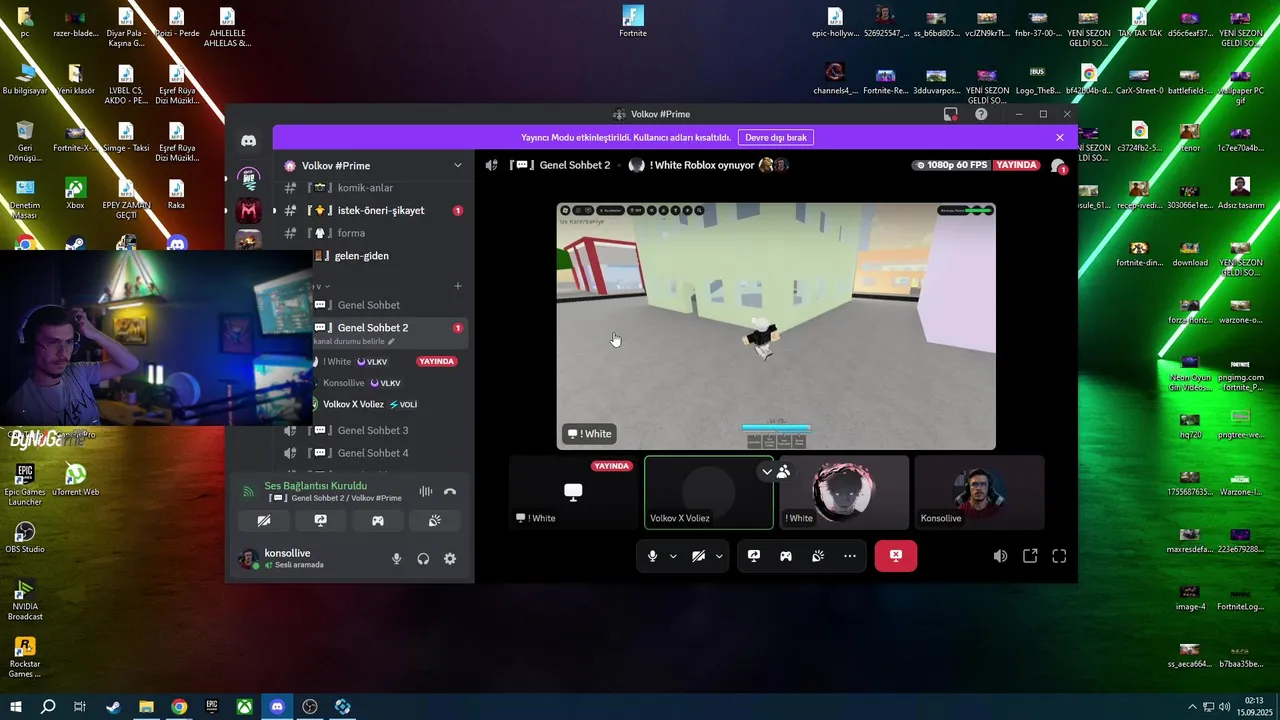Pop out the stream window
The width and height of the screenshot is (1280, 720).
(1030, 556)
